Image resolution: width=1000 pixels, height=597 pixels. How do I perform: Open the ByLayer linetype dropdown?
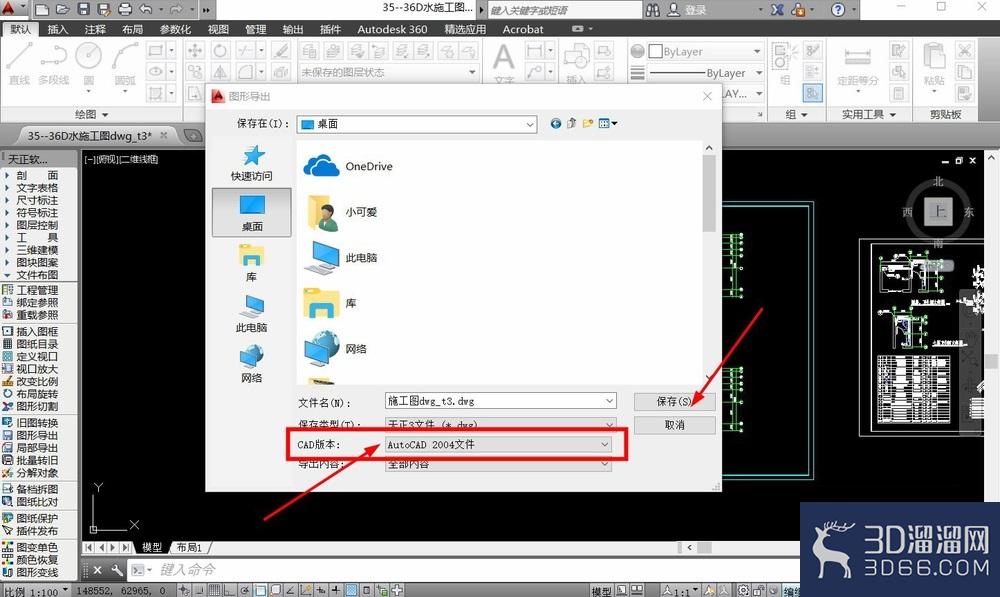tap(705, 73)
